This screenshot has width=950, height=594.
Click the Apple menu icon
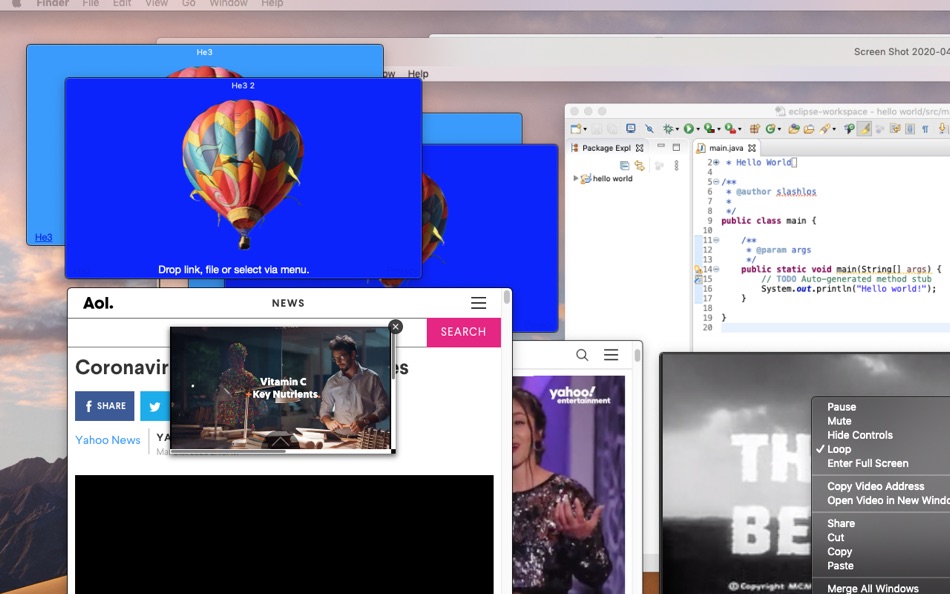(x=17, y=3)
